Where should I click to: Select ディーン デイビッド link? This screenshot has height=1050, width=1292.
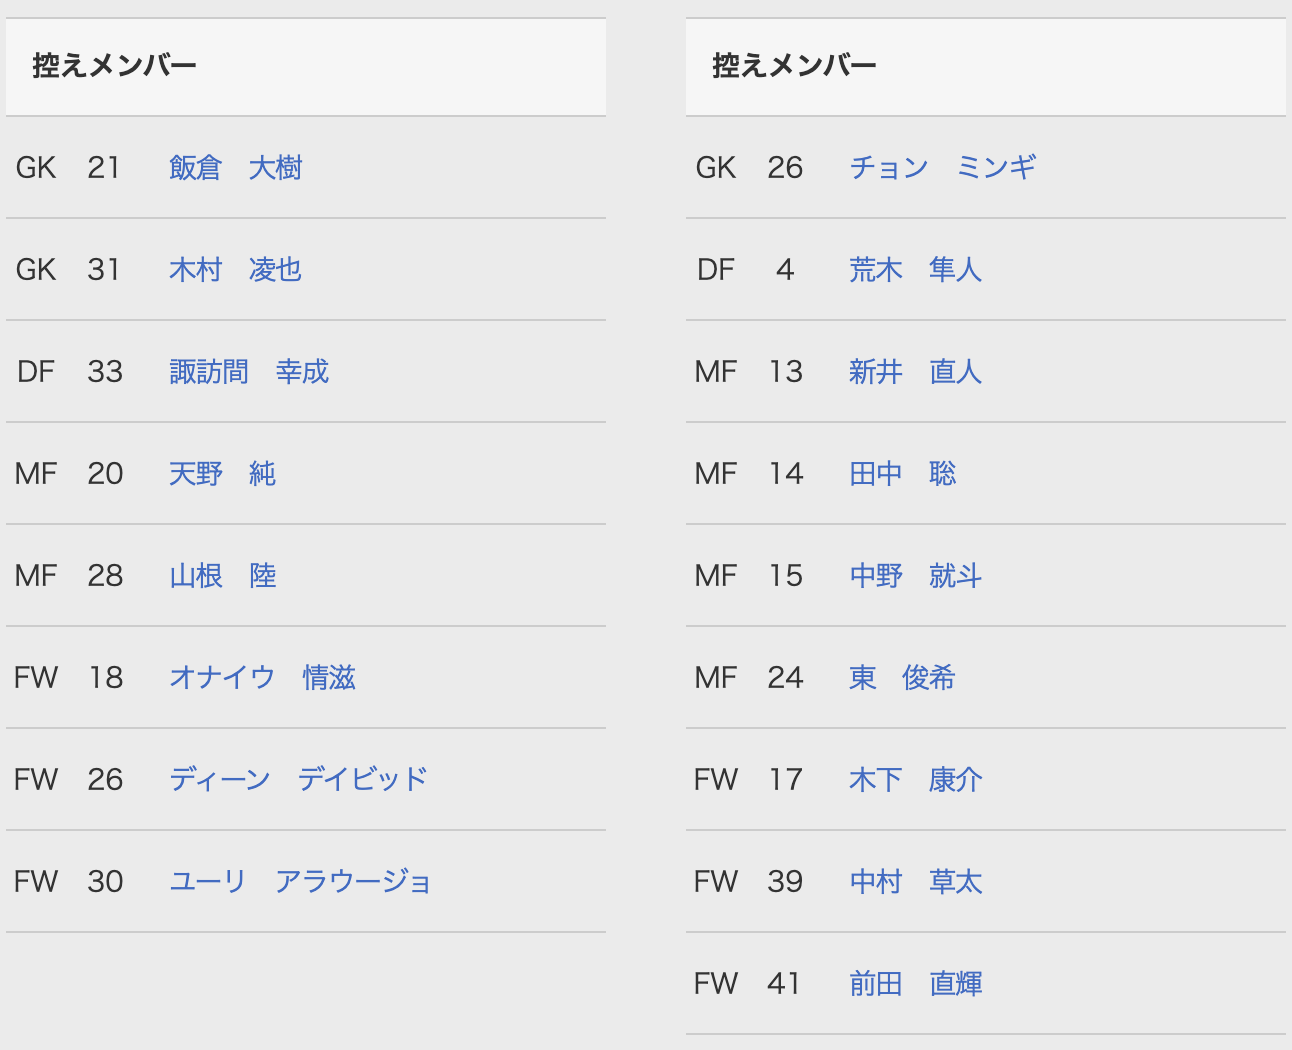pos(298,779)
